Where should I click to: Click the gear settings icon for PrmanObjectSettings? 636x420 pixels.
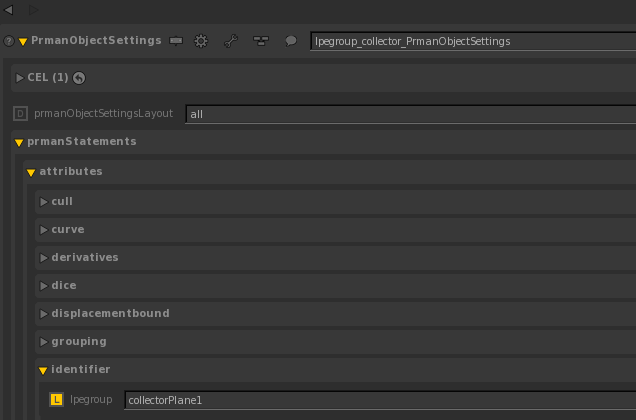tap(200, 41)
